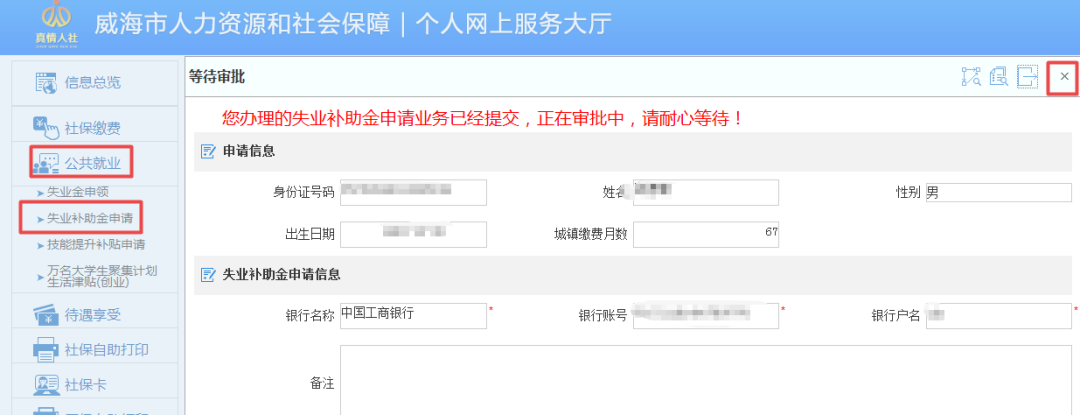1080x415 pixels.
Task: Click inside the 备注 text area
Action: [706, 380]
